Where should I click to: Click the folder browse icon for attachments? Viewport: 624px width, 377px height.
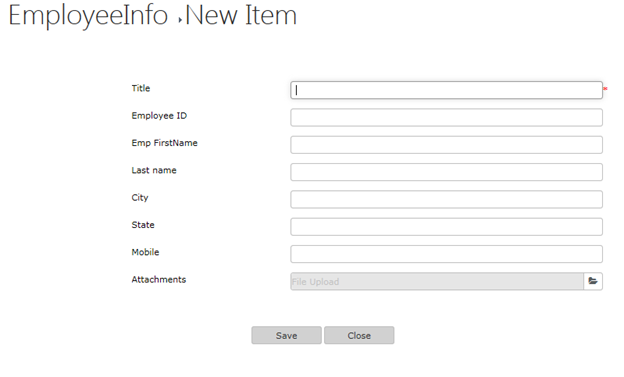(x=593, y=281)
